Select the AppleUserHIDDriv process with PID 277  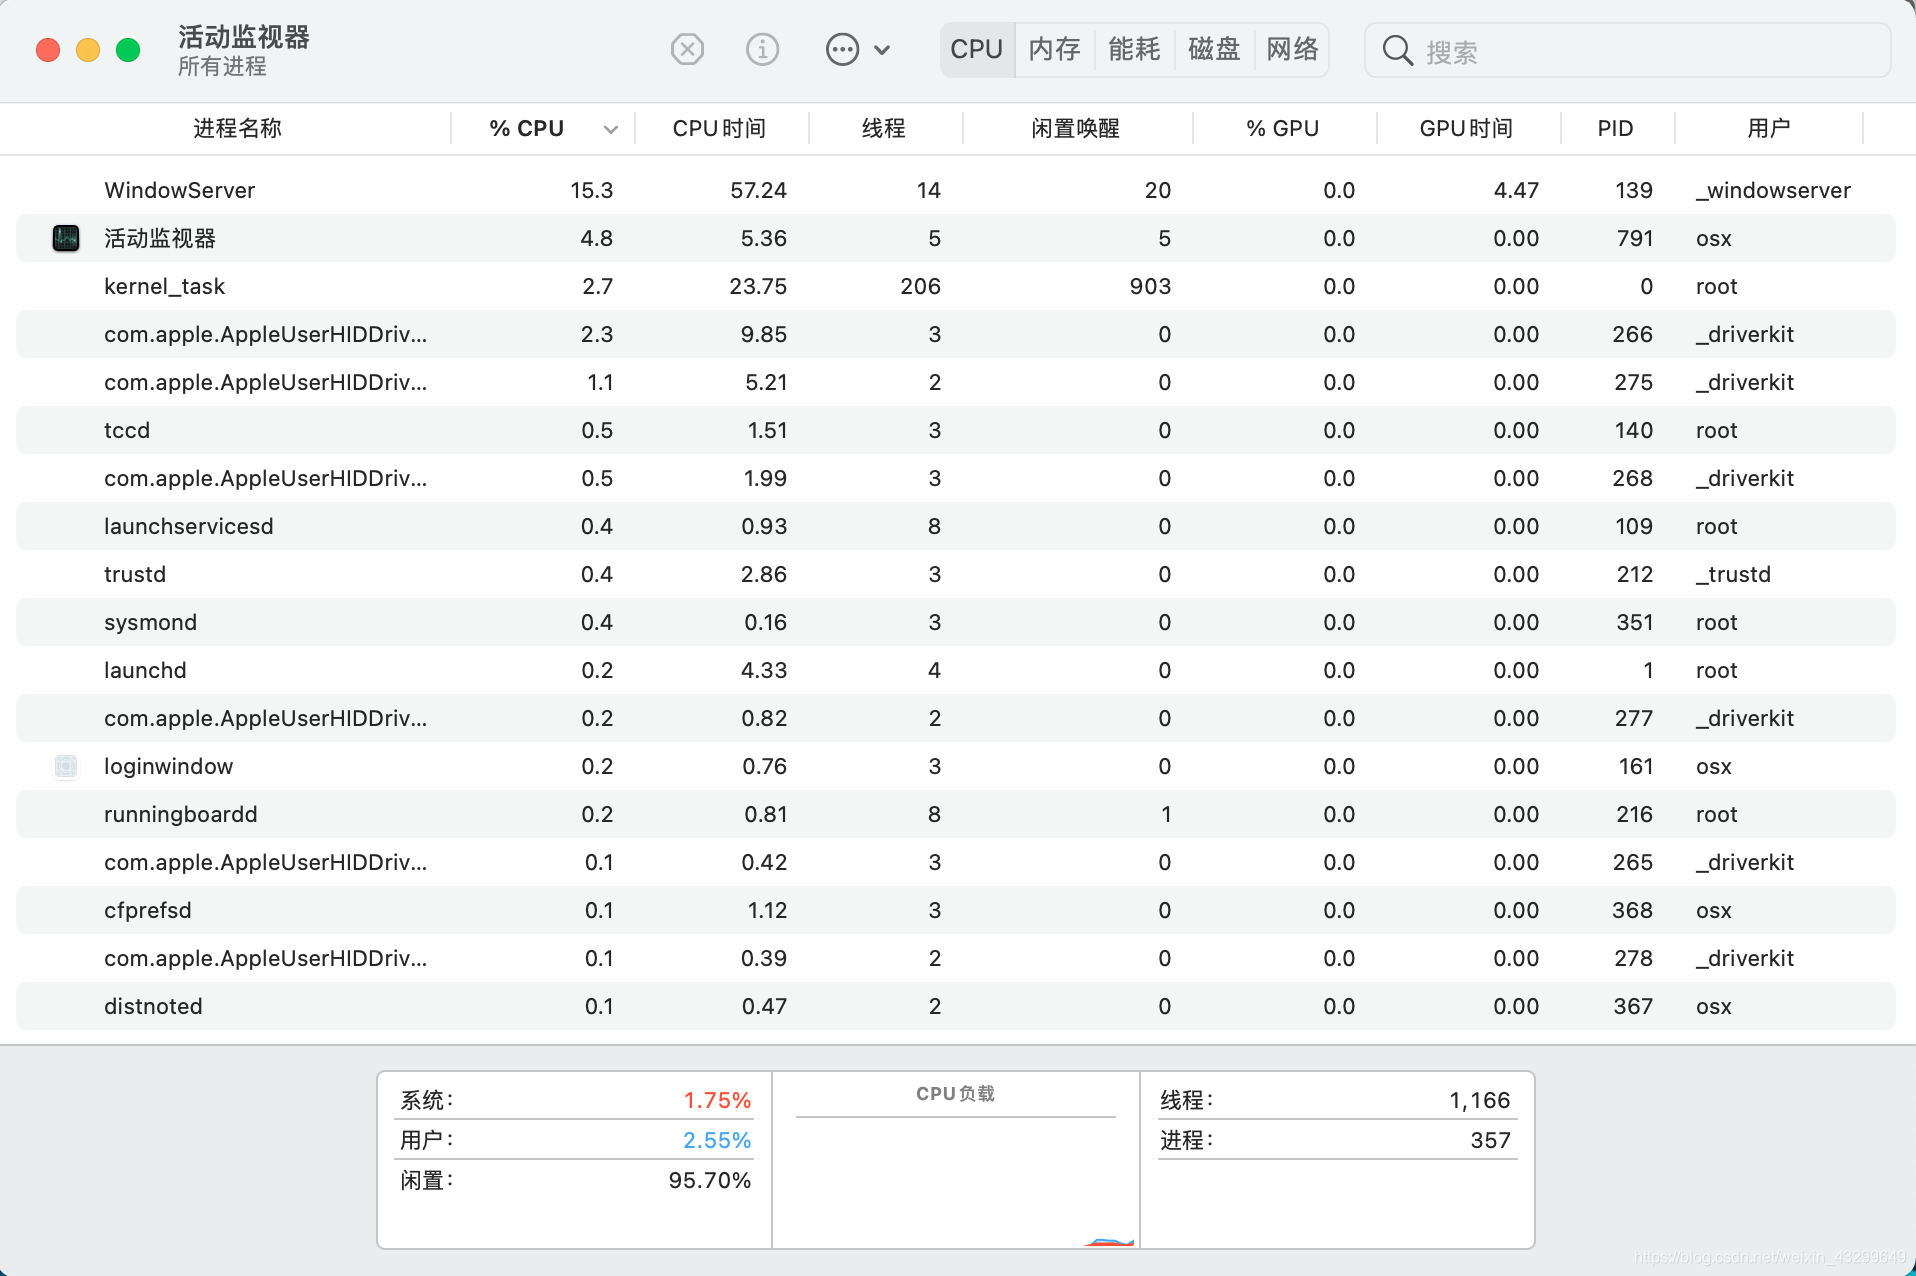(x=956, y=718)
